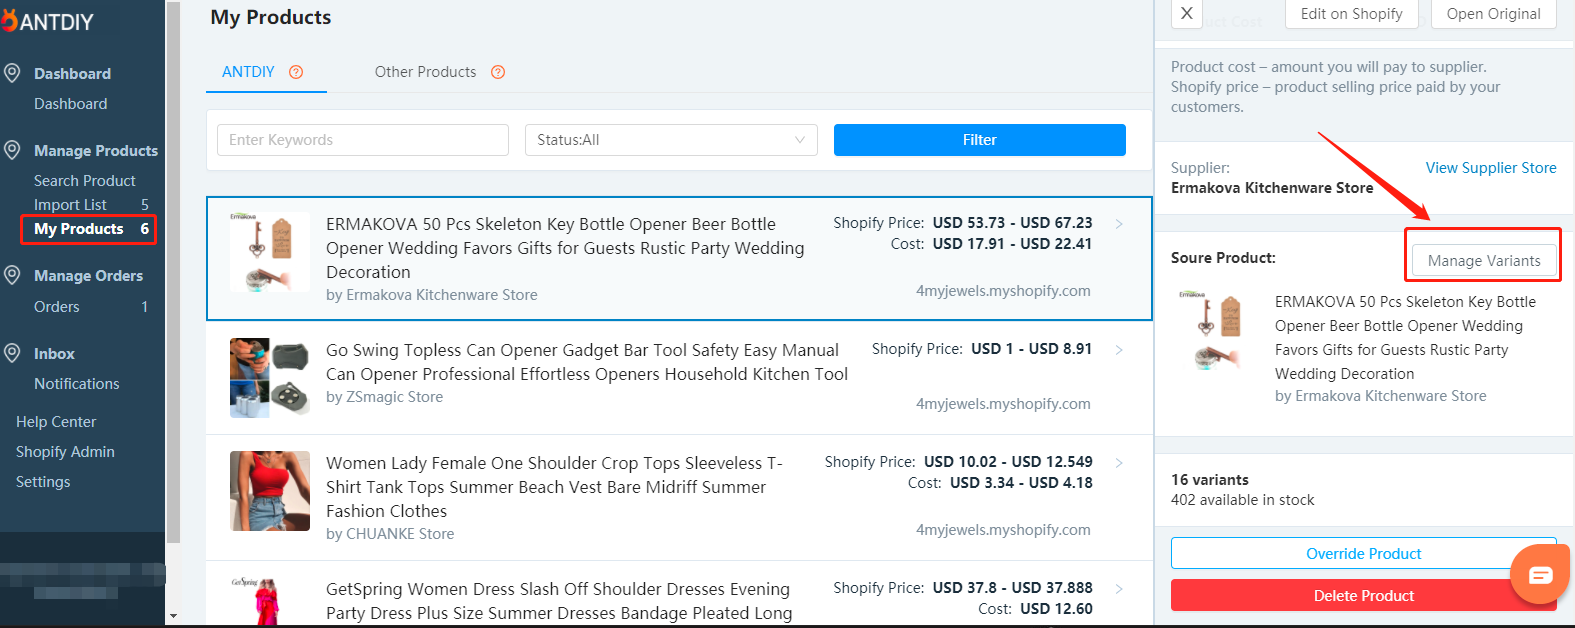Click the 'My Products' page heading
The height and width of the screenshot is (628, 1575).
click(x=271, y=17)
